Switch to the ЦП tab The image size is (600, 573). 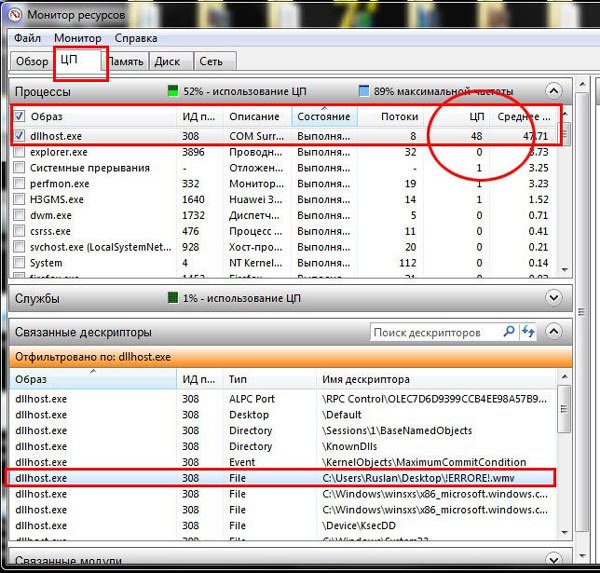(x=78, y=60)
